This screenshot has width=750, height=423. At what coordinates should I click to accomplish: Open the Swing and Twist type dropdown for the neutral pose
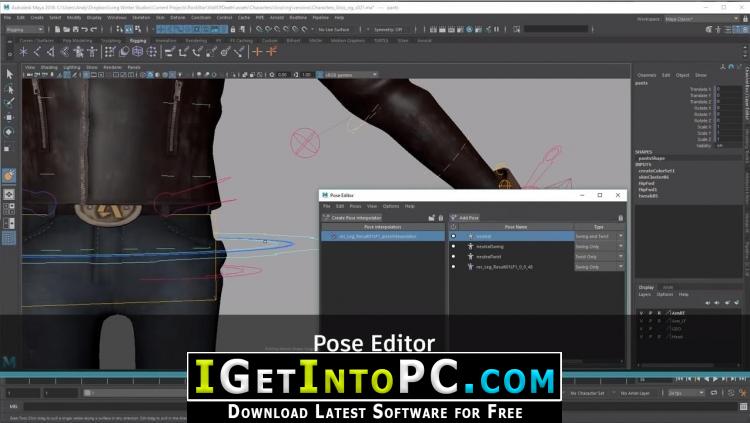click(599, 236)
